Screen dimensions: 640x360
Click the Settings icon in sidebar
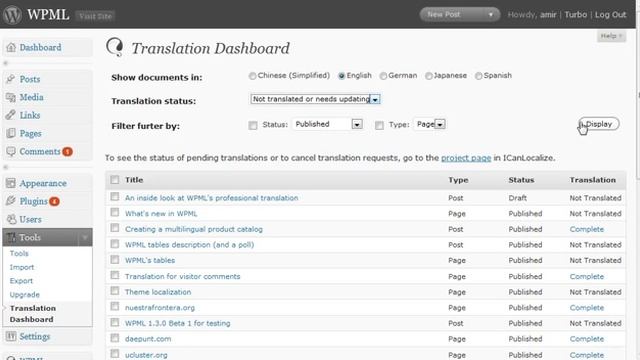click(x=11, y=336)
